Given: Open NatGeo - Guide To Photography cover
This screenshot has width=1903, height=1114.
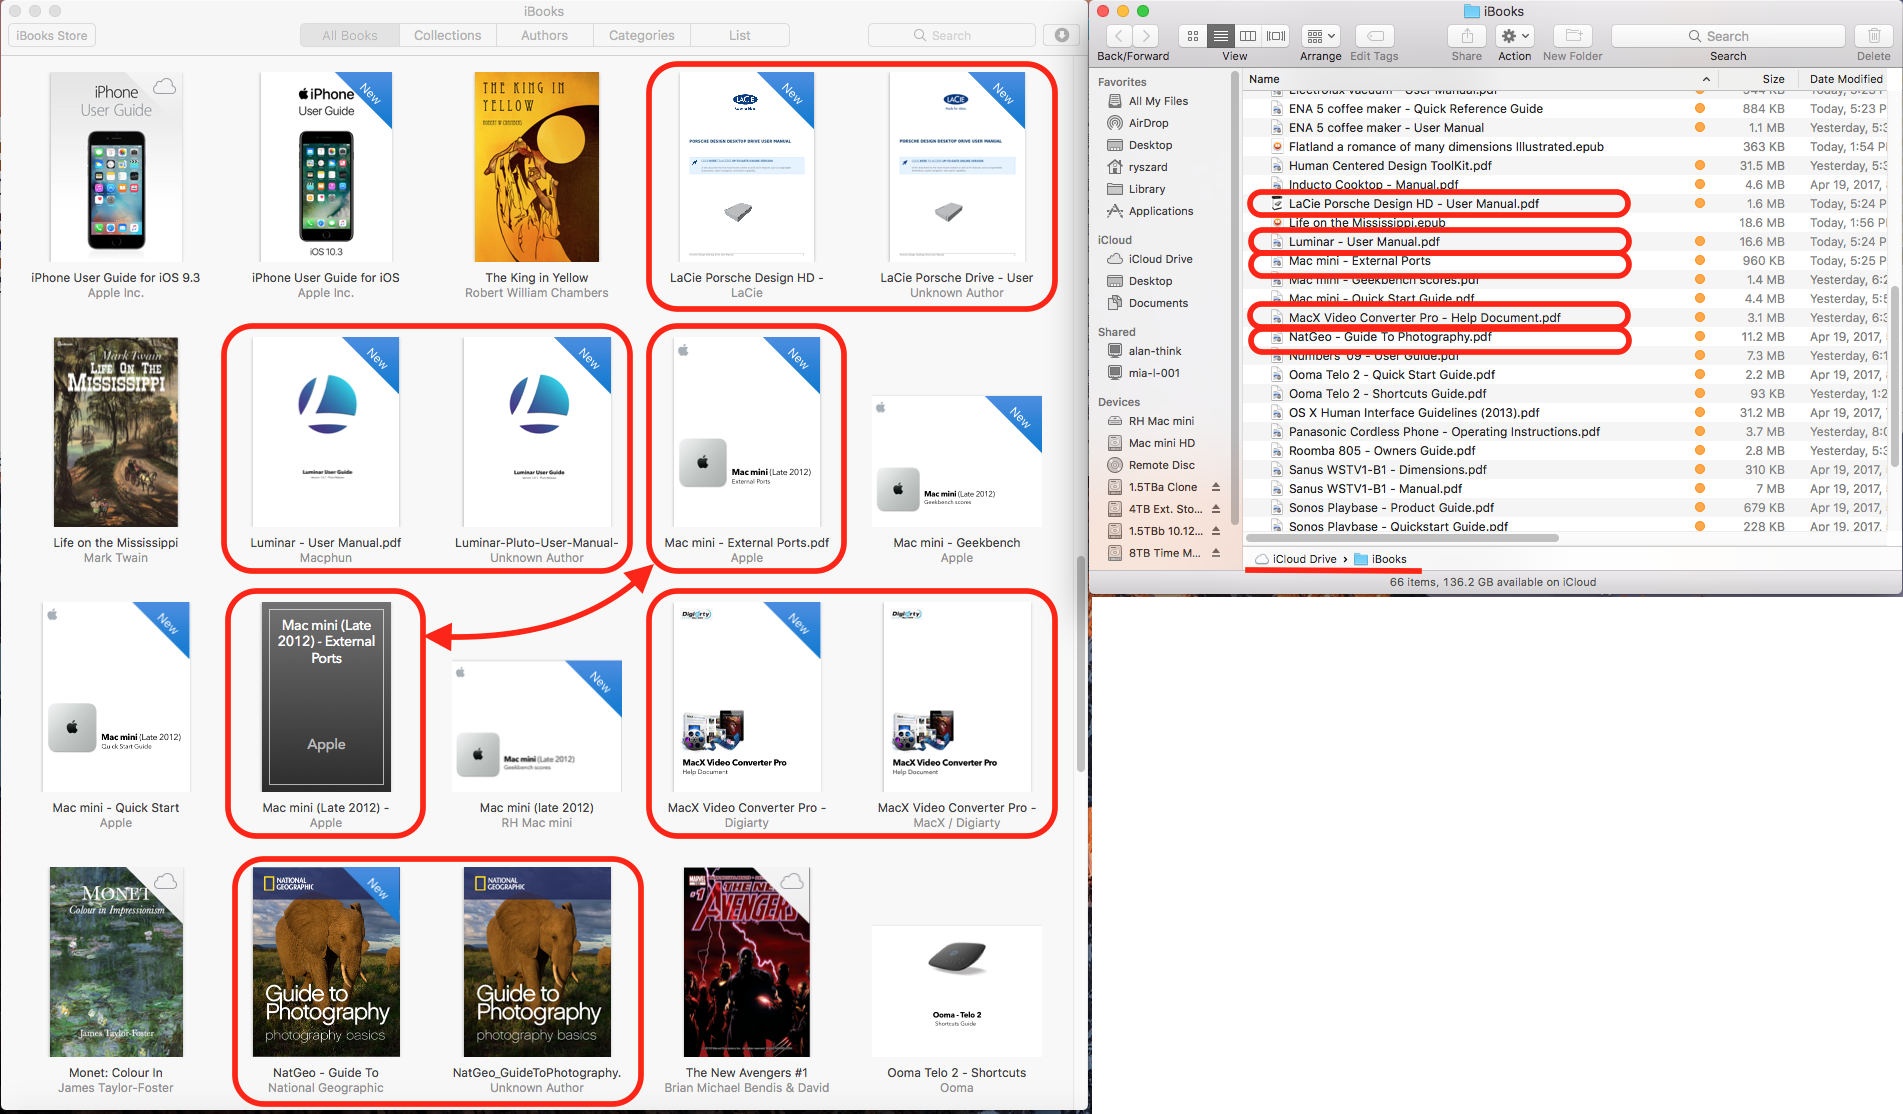Looking at the screenshot, I should (326, 962).
